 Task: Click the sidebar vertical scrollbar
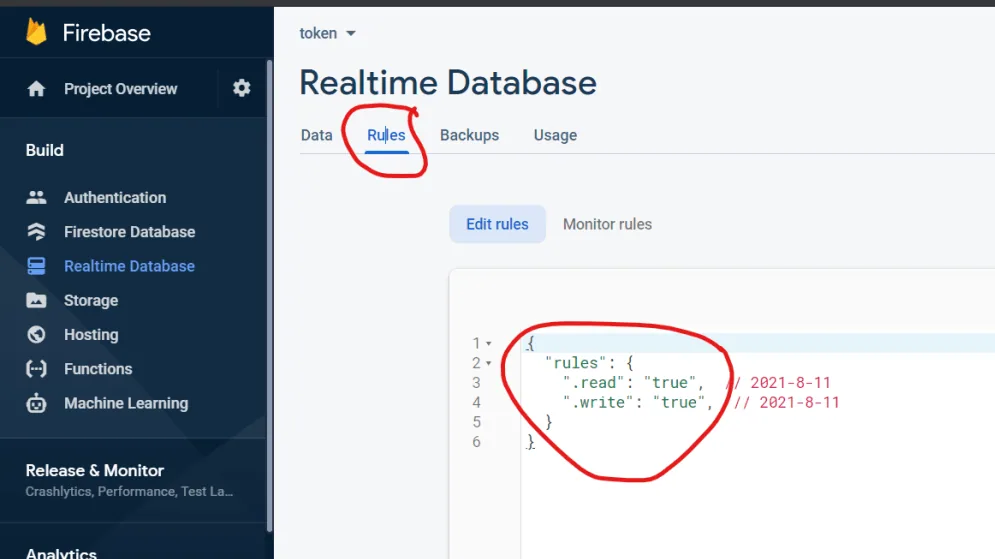click(x=269, y=296)
